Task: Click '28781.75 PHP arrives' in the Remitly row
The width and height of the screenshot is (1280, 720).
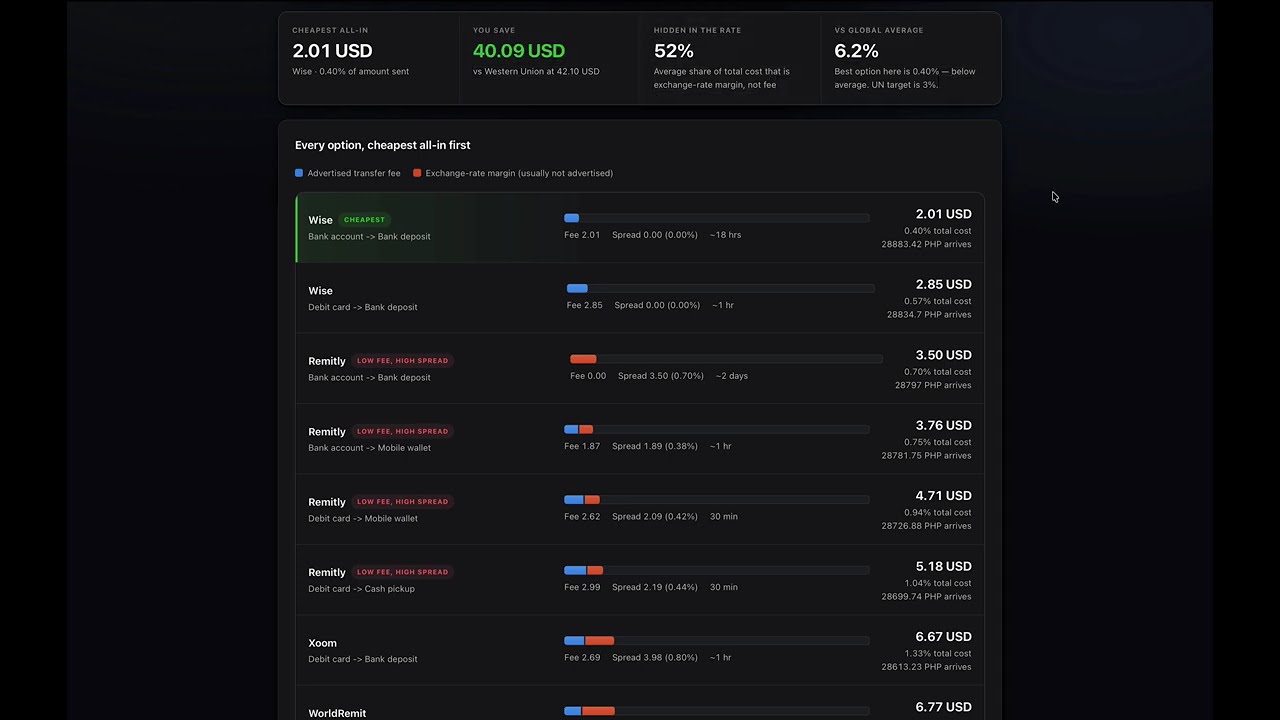Action: pos(926,456)
